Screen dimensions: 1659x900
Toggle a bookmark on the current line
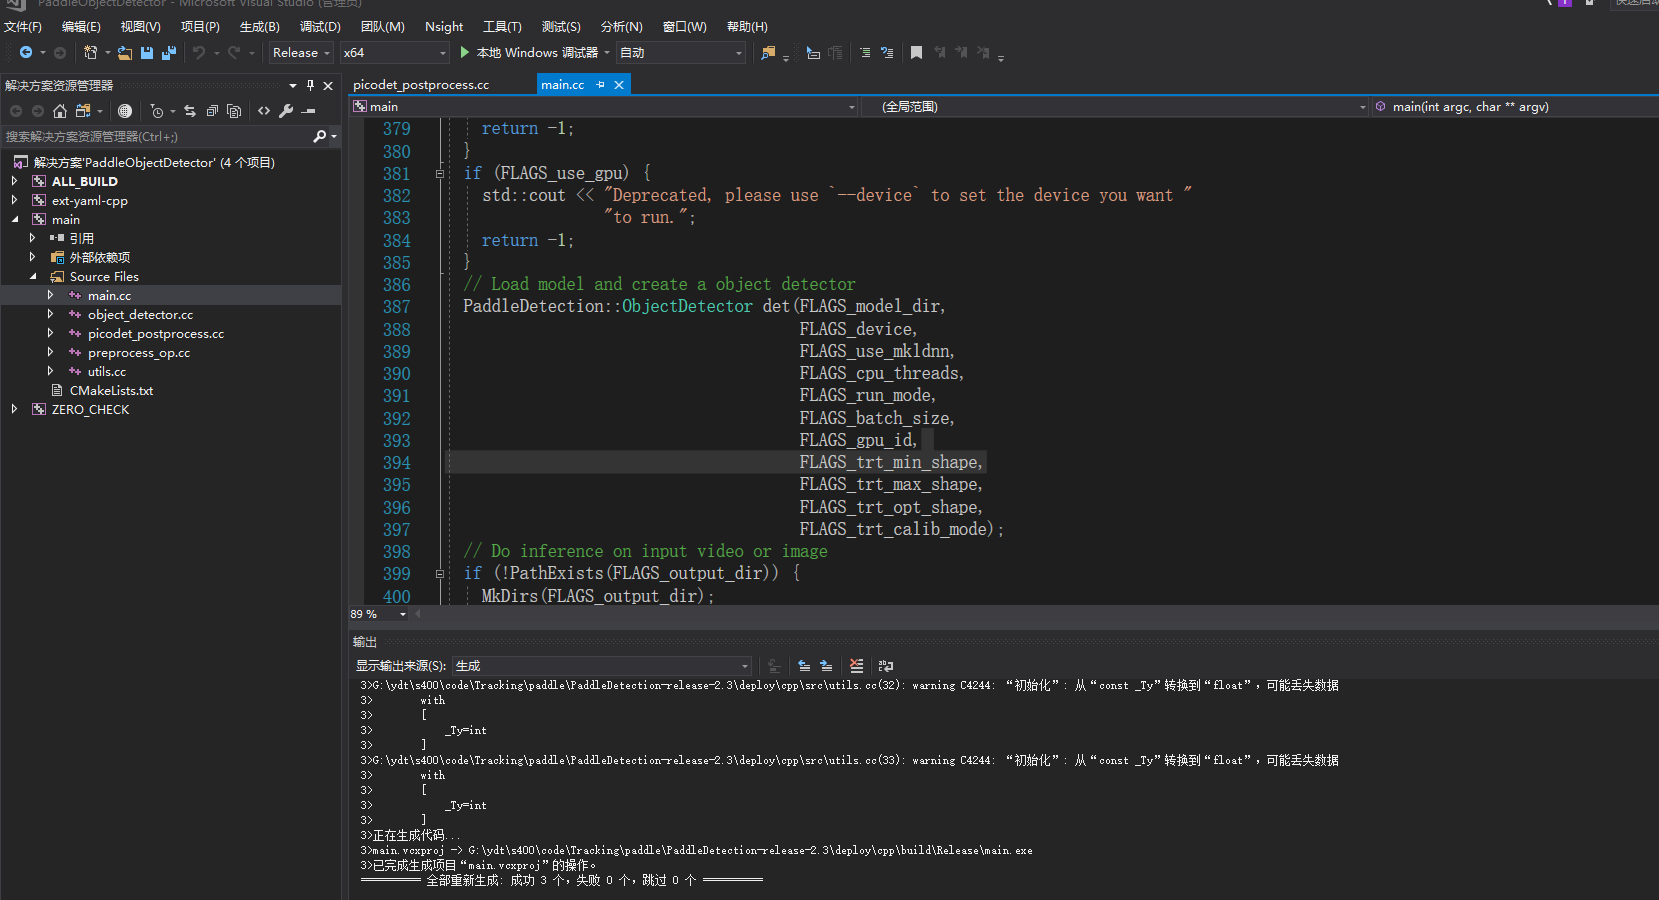click(x=916, y=52)
